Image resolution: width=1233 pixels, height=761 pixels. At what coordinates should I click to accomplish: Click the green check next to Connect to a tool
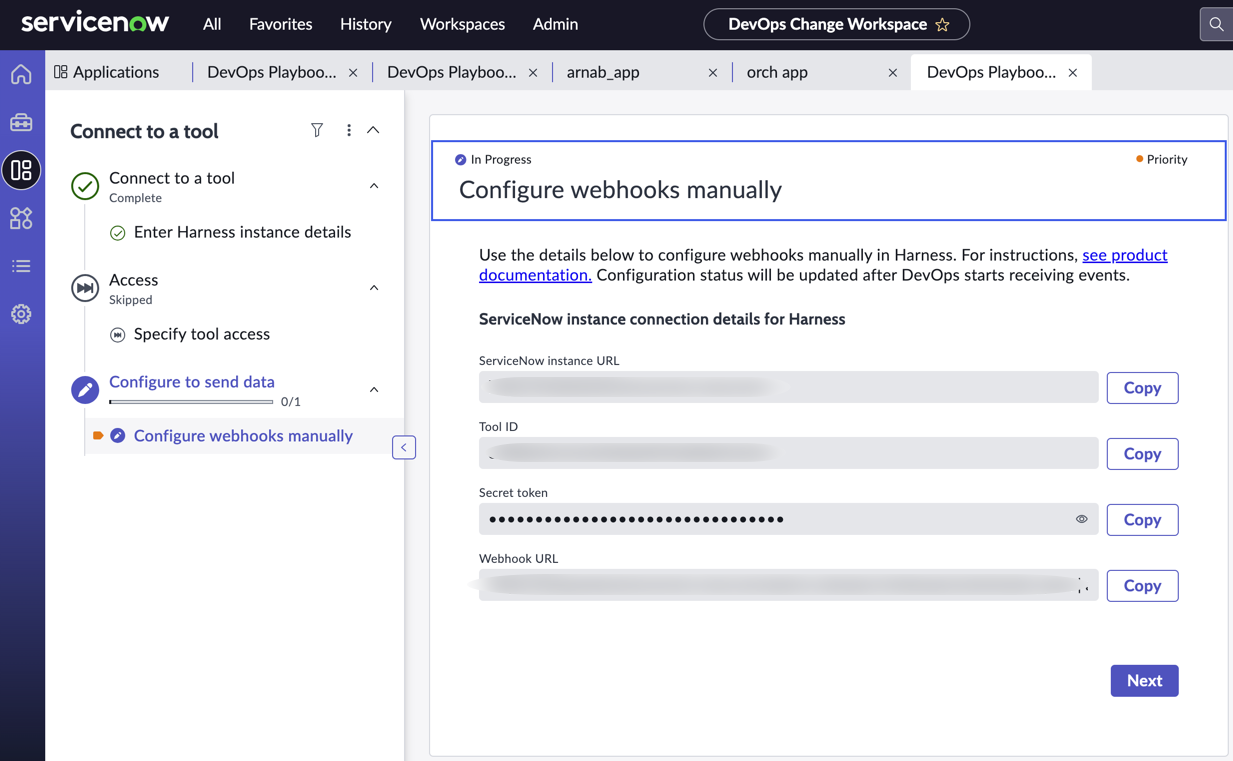click(x=85, y=186)
